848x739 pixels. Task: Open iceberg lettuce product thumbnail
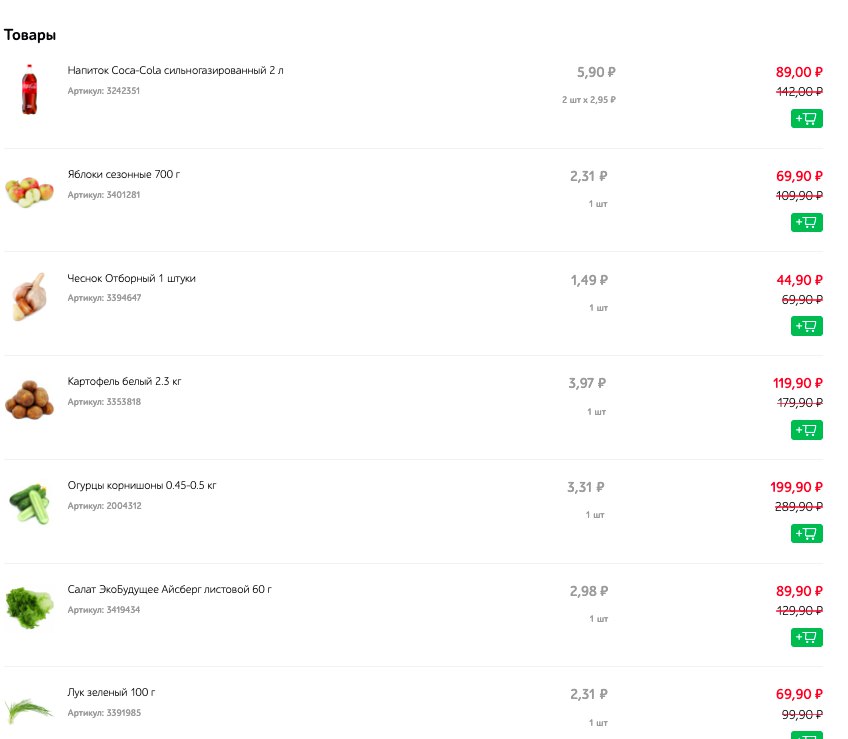tap(30, 608)
